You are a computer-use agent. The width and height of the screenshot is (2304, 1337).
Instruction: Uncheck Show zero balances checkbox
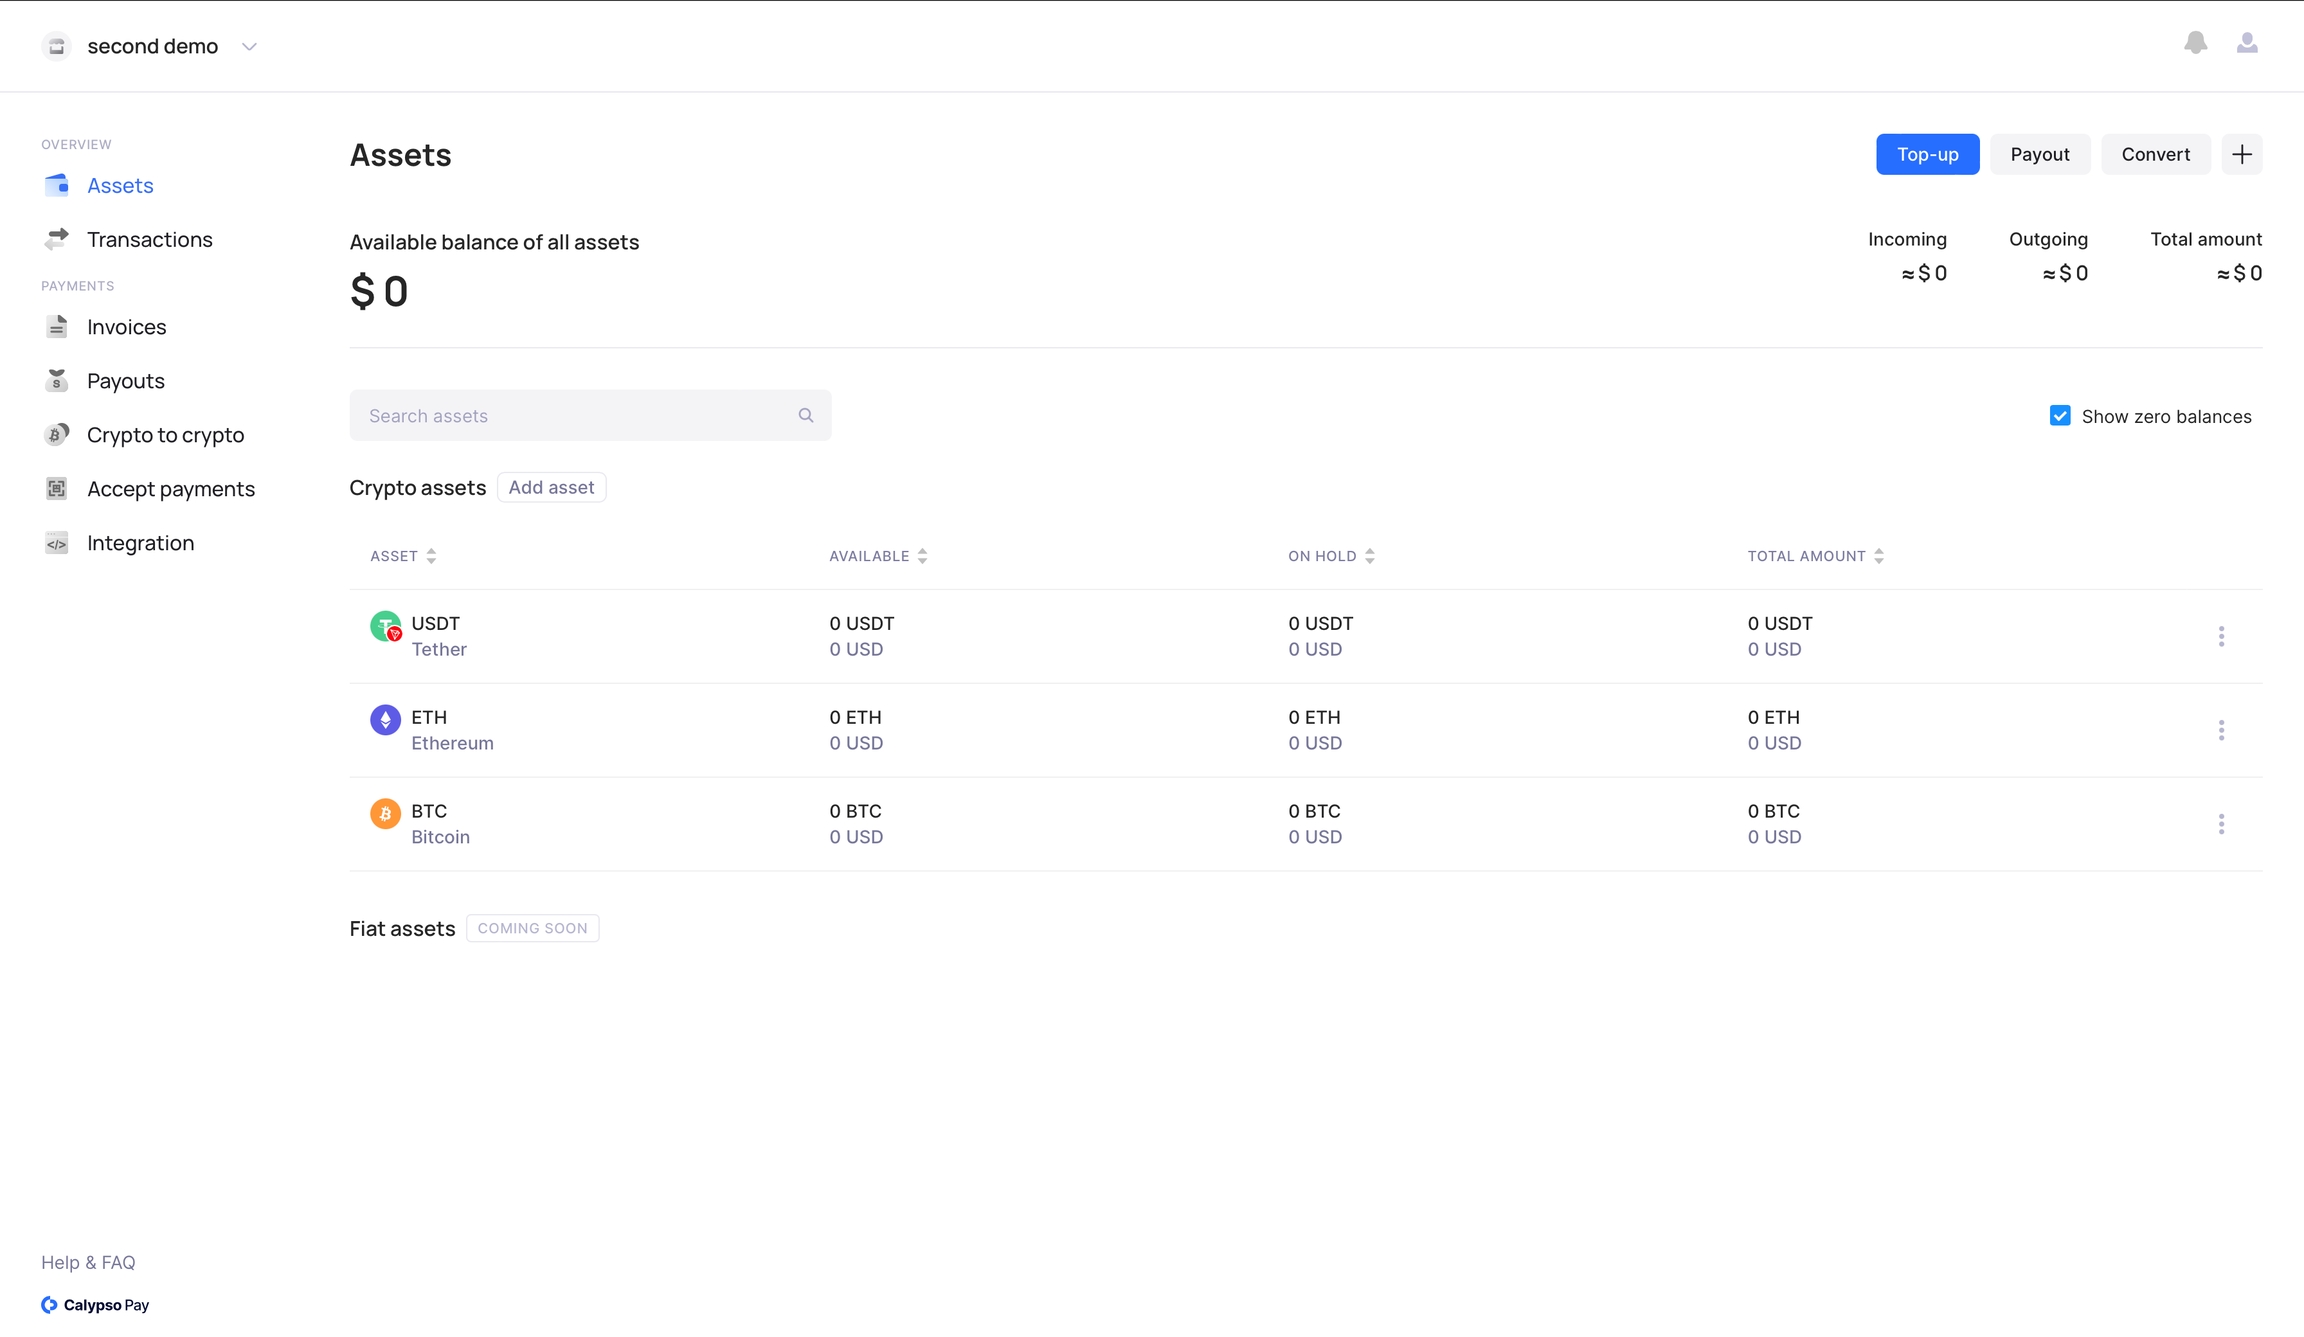[x=2059, y=416]
